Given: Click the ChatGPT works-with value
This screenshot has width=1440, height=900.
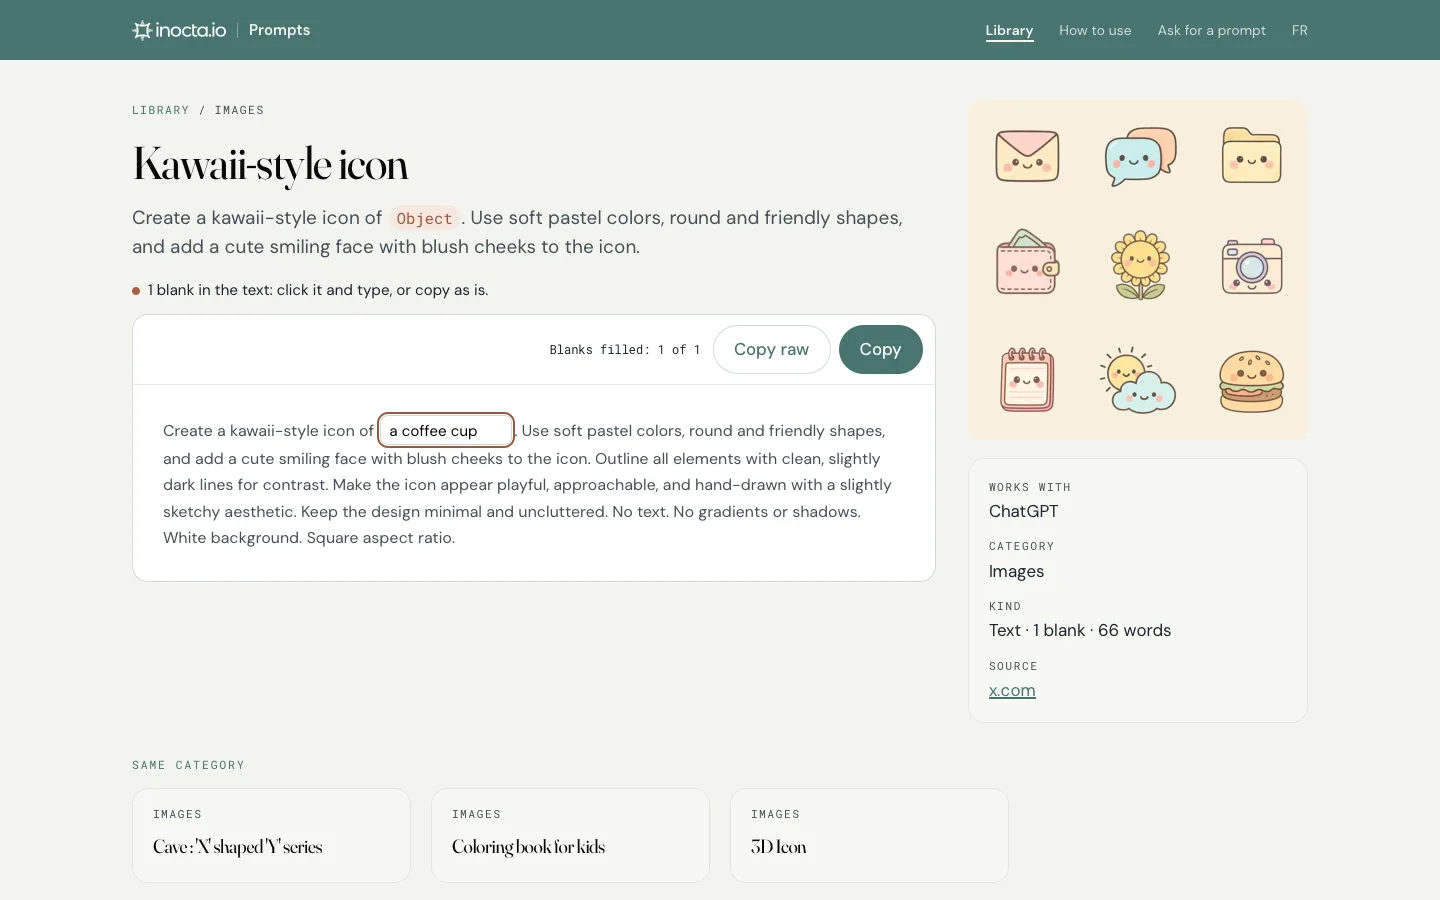Looking at the screenshot, I should (1023, 511).
